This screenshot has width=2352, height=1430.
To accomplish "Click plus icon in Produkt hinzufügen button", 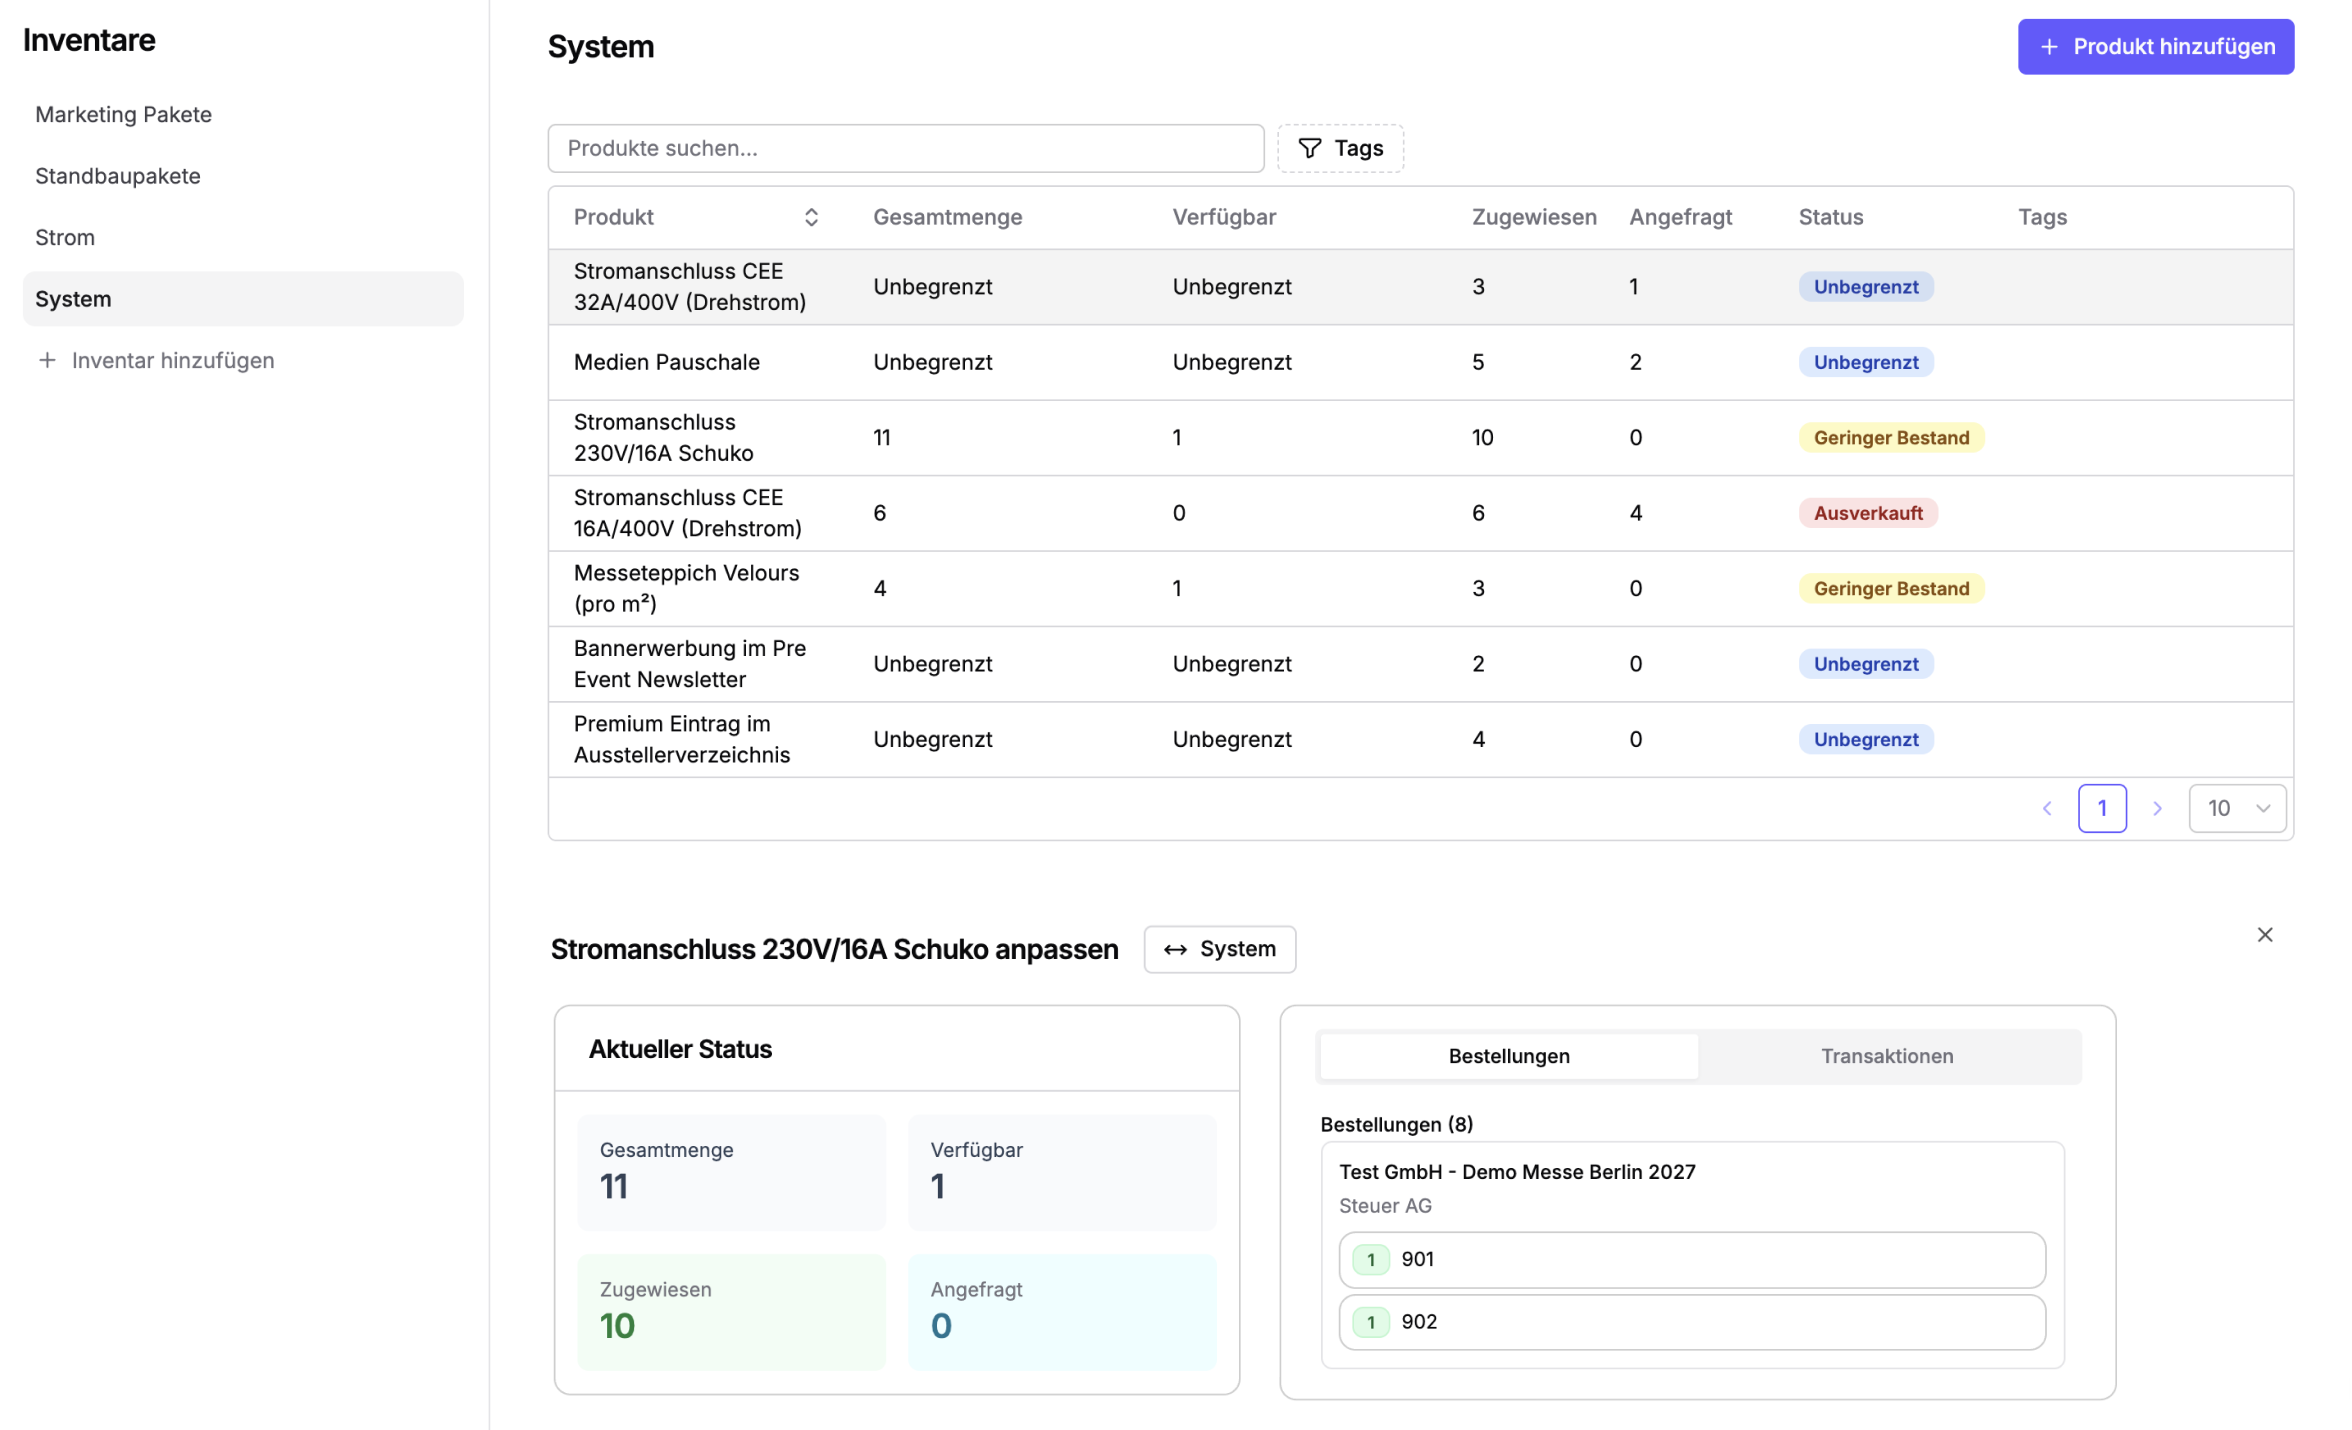I will [2049, 47].
